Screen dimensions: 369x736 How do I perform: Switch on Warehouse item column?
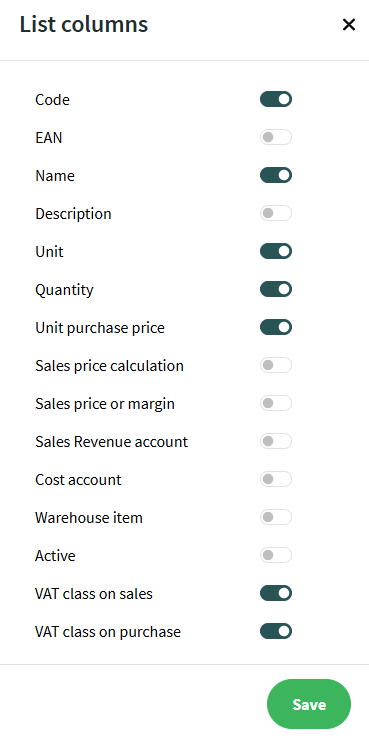pos(276,517)
